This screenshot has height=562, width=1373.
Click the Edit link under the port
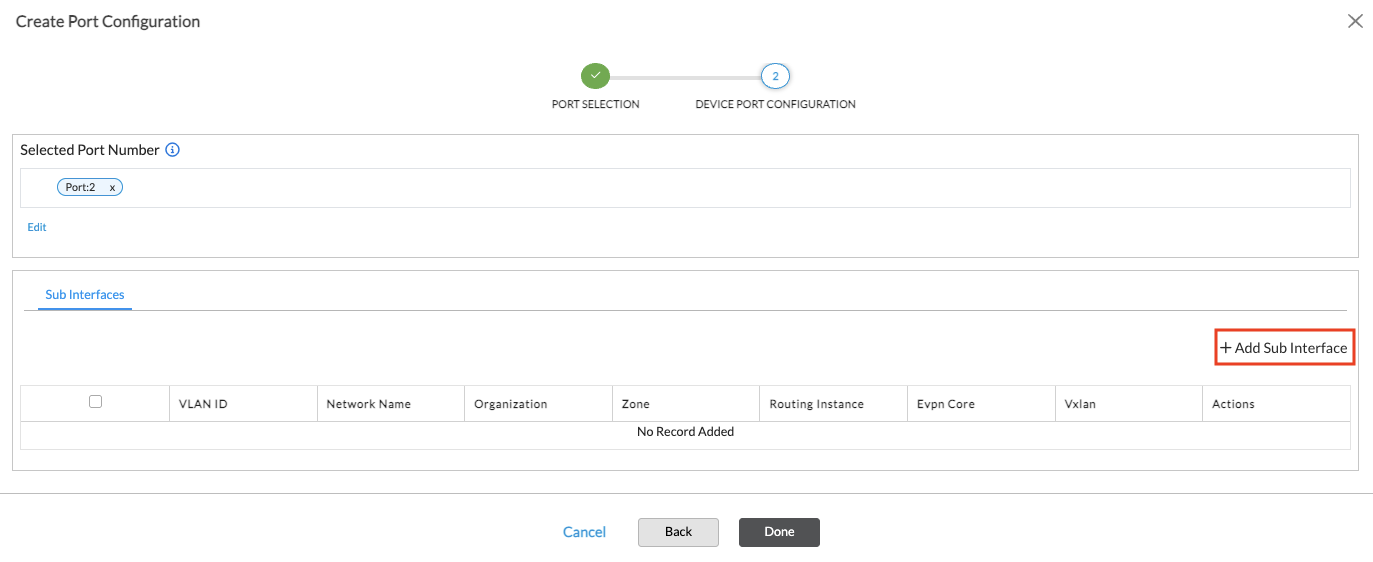click(37, 227)
